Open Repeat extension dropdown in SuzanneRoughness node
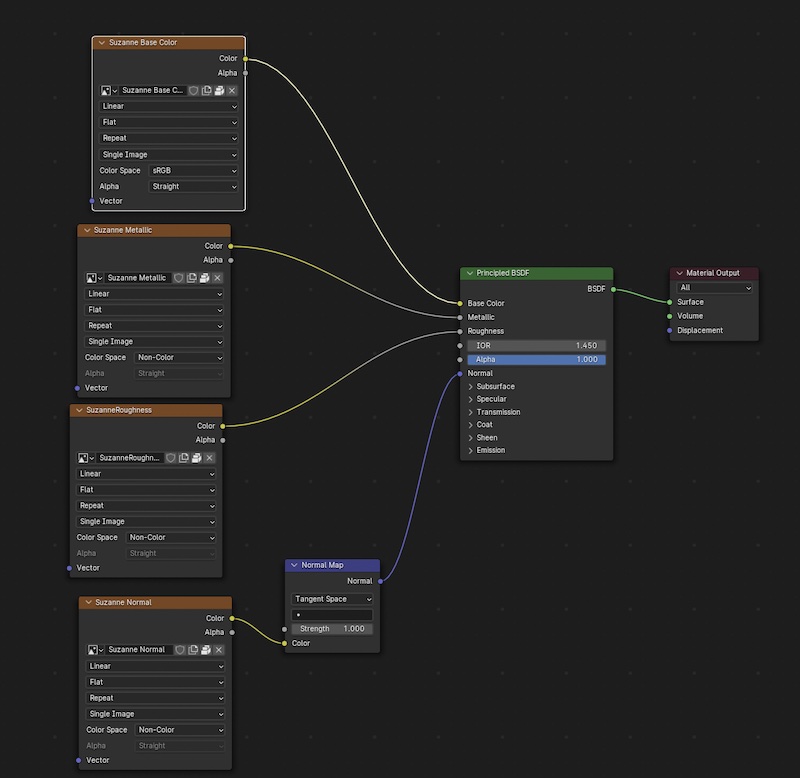 tap(146, 506)
